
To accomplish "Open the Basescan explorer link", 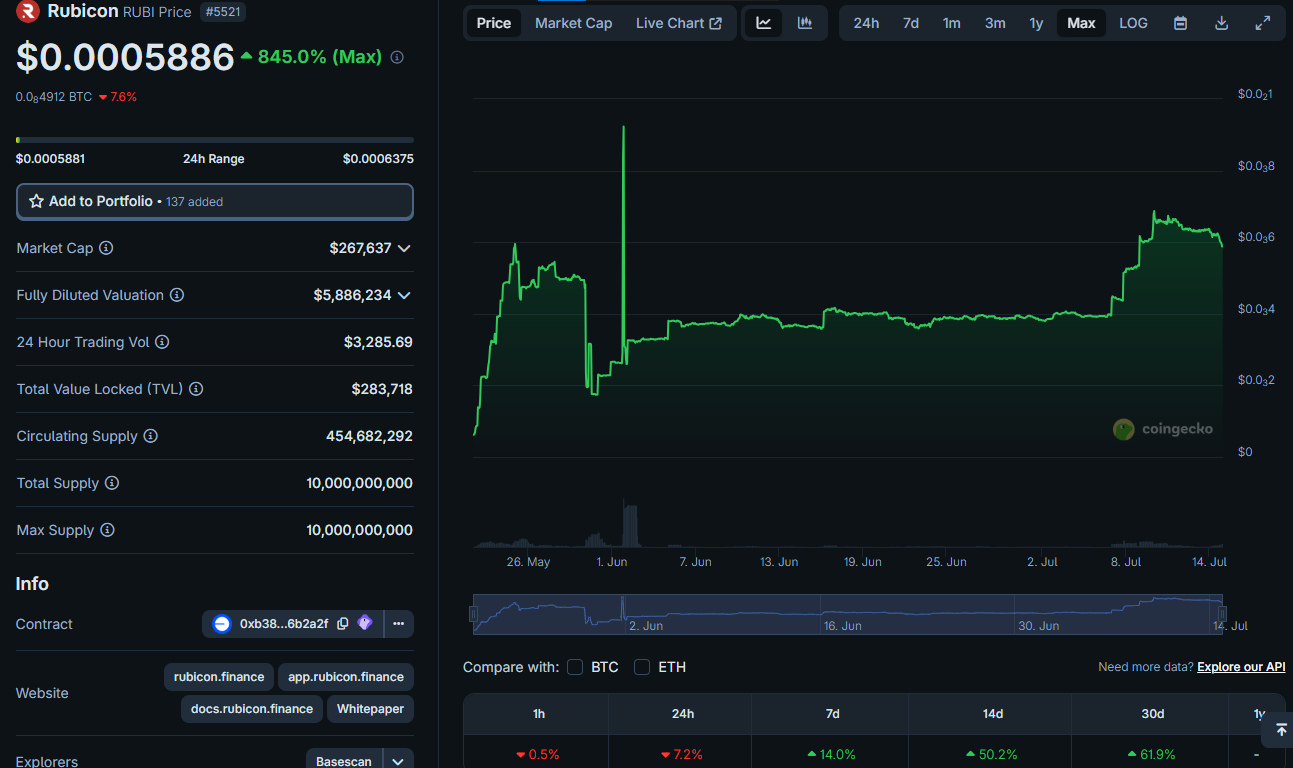I will 344,761.
